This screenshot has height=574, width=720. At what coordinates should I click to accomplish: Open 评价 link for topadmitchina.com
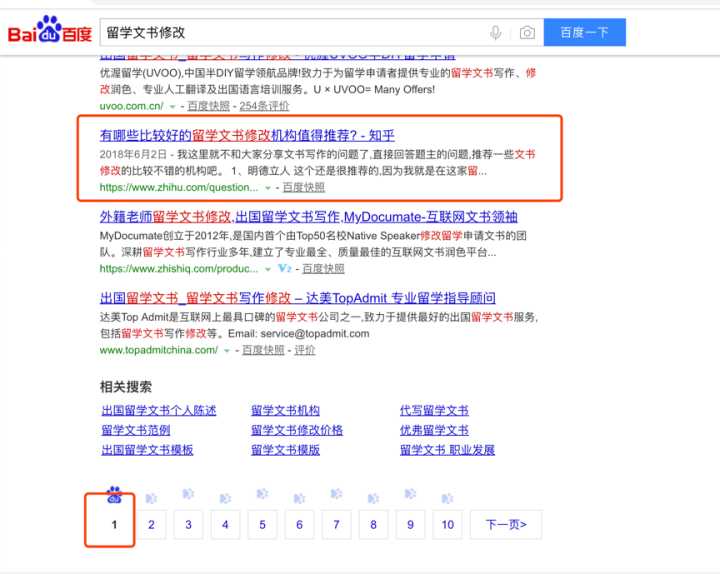tap(304, 350)
